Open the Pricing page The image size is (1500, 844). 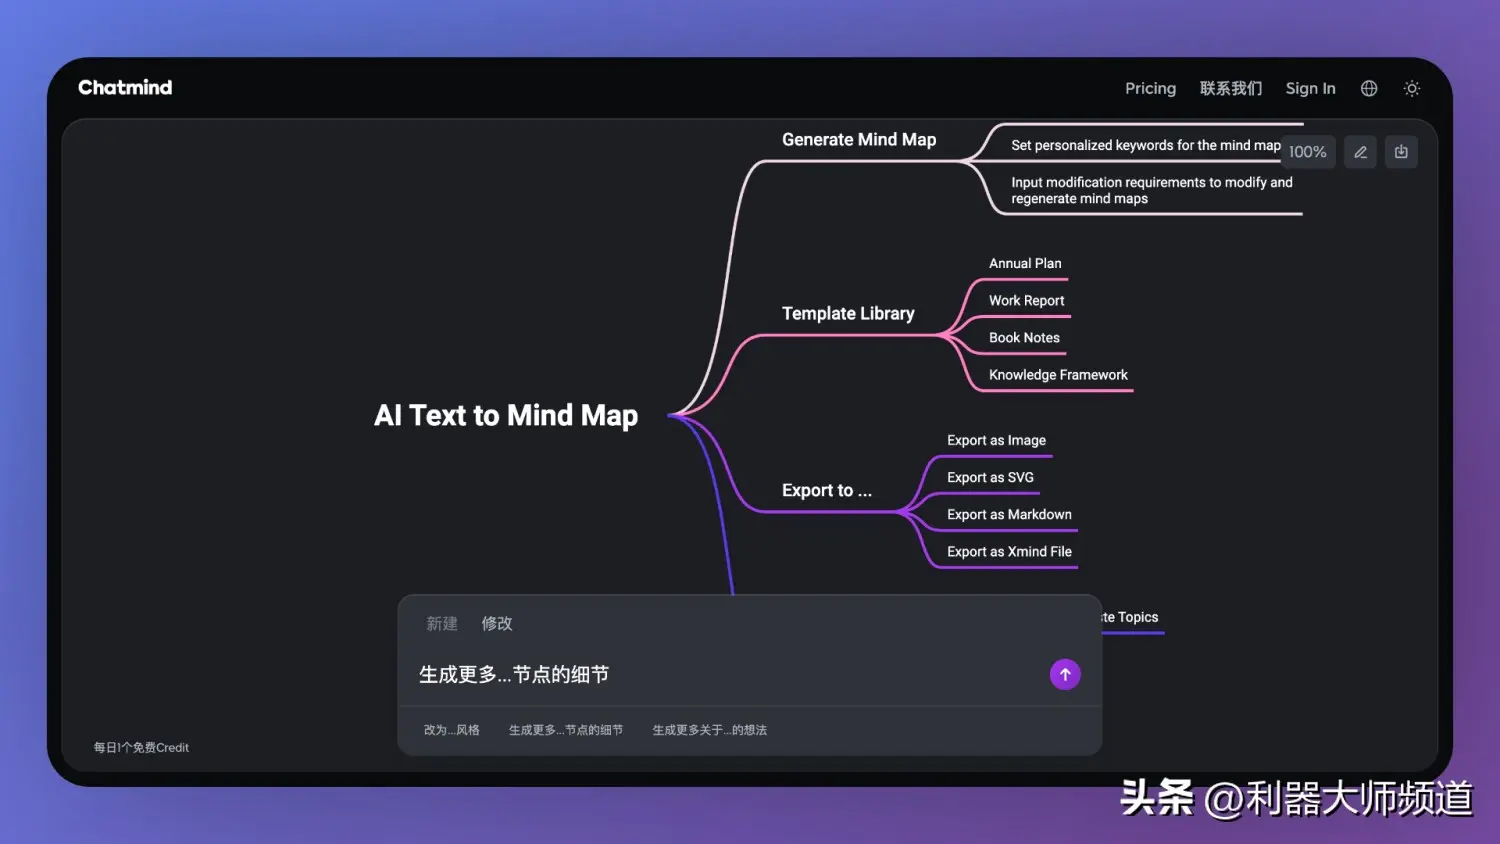[x=1150, y=88]
